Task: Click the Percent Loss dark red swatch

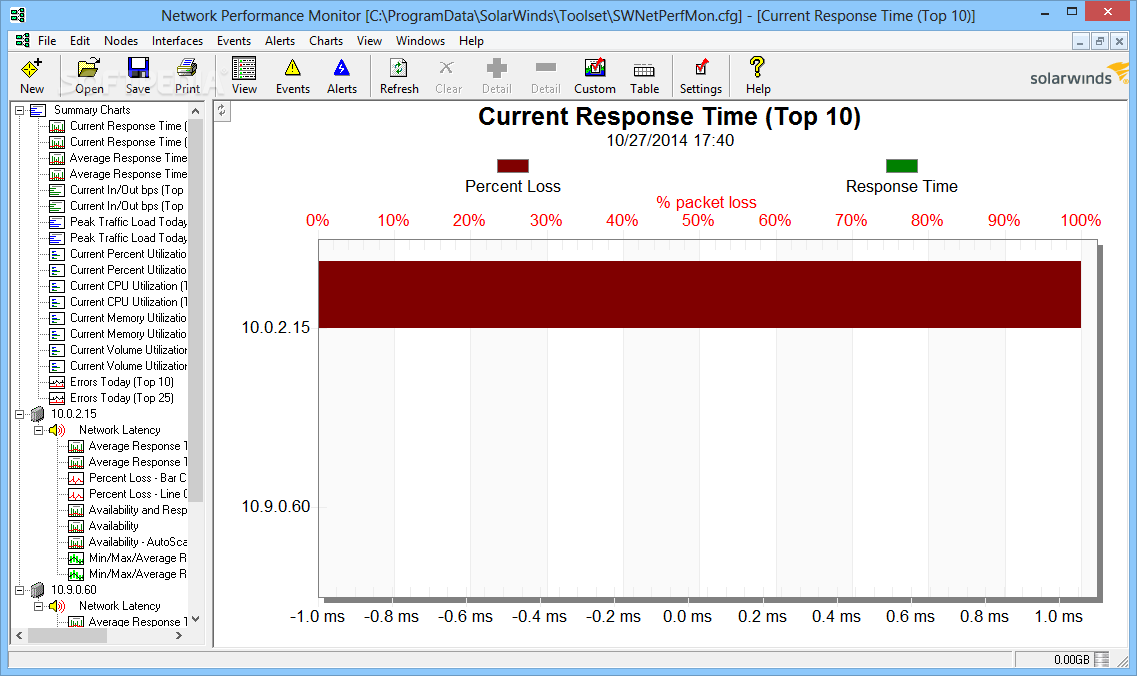Action: coord(513,166)
